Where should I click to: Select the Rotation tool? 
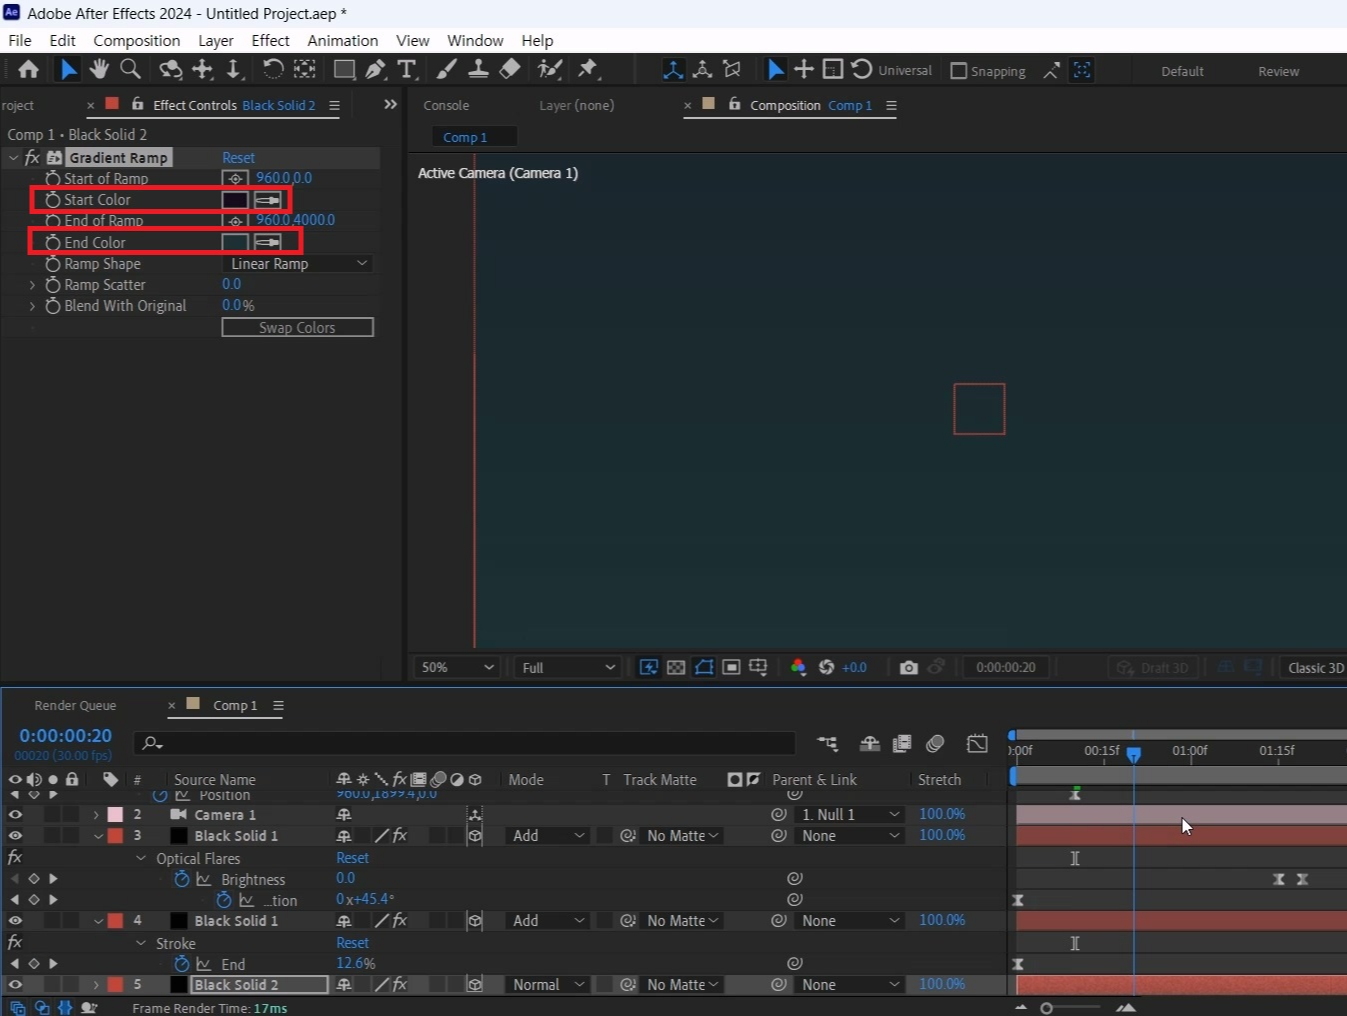pyautogui.click(x=272, y=69)
